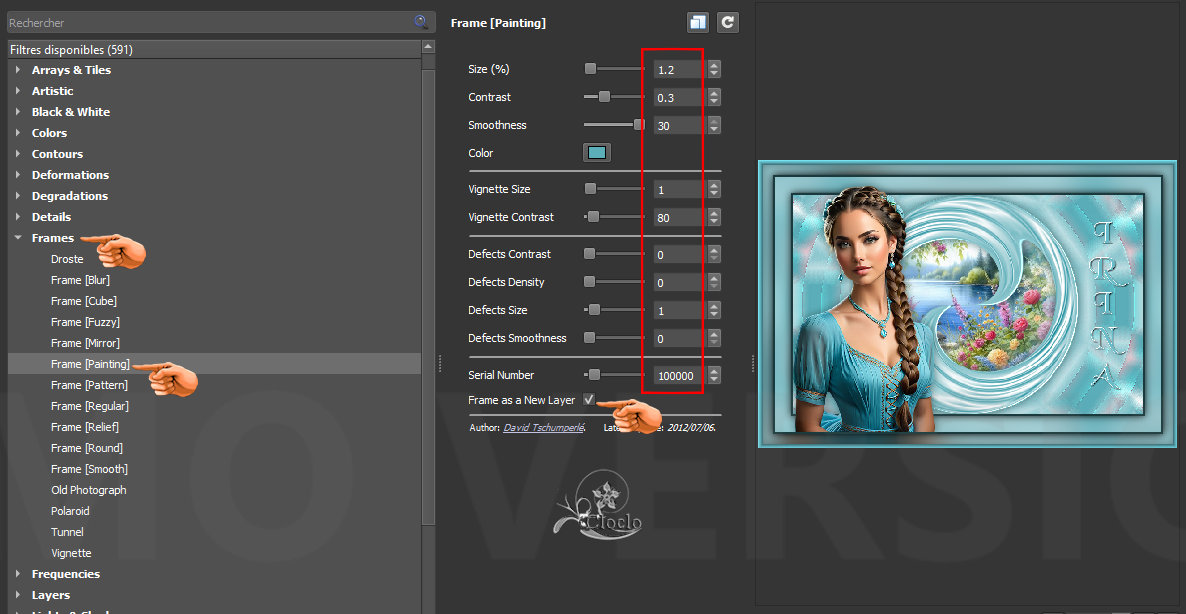This screenshot has width=1186, height=614.
Task: Expand the Details category
Action: pyautogui.click(x=18, y=217)
